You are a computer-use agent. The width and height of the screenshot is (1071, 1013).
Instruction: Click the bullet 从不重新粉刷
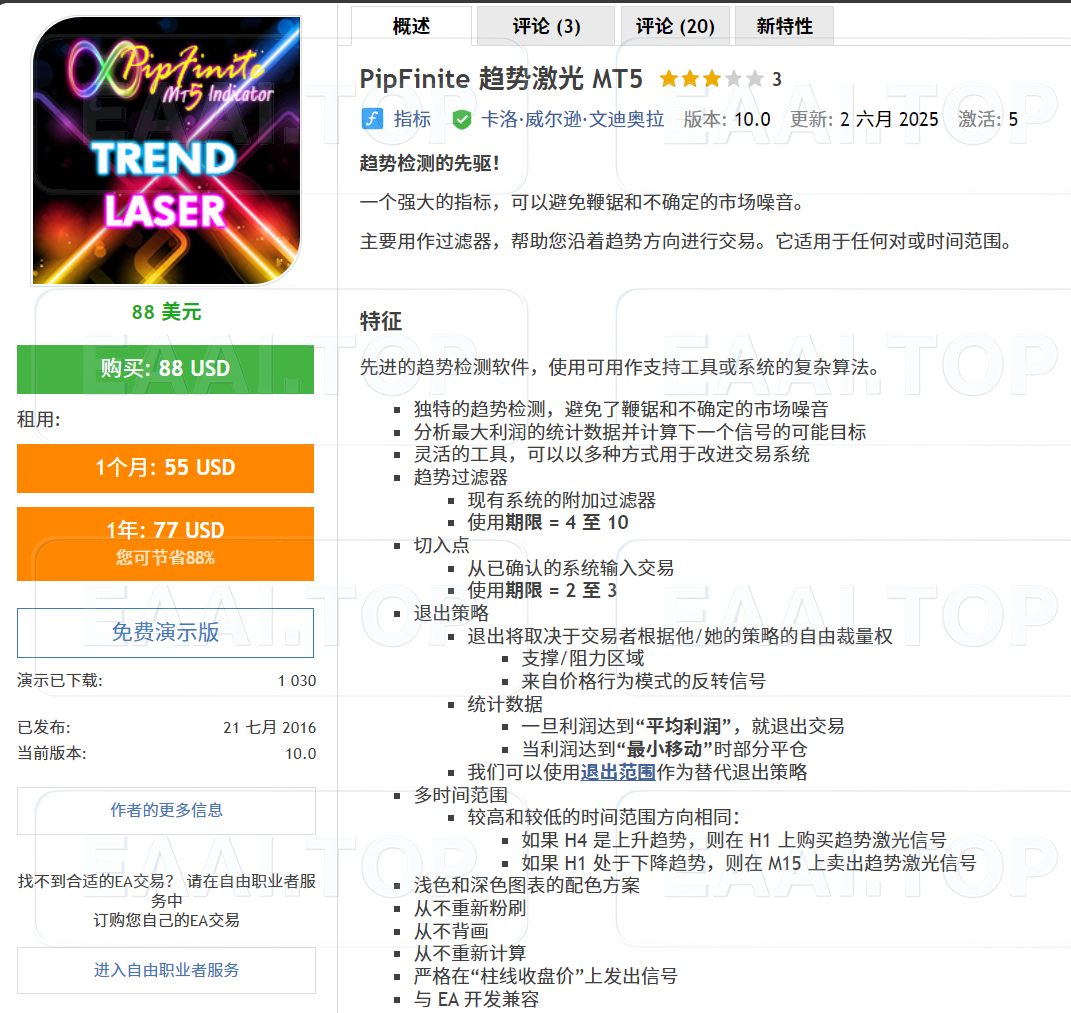click(470, 908)
